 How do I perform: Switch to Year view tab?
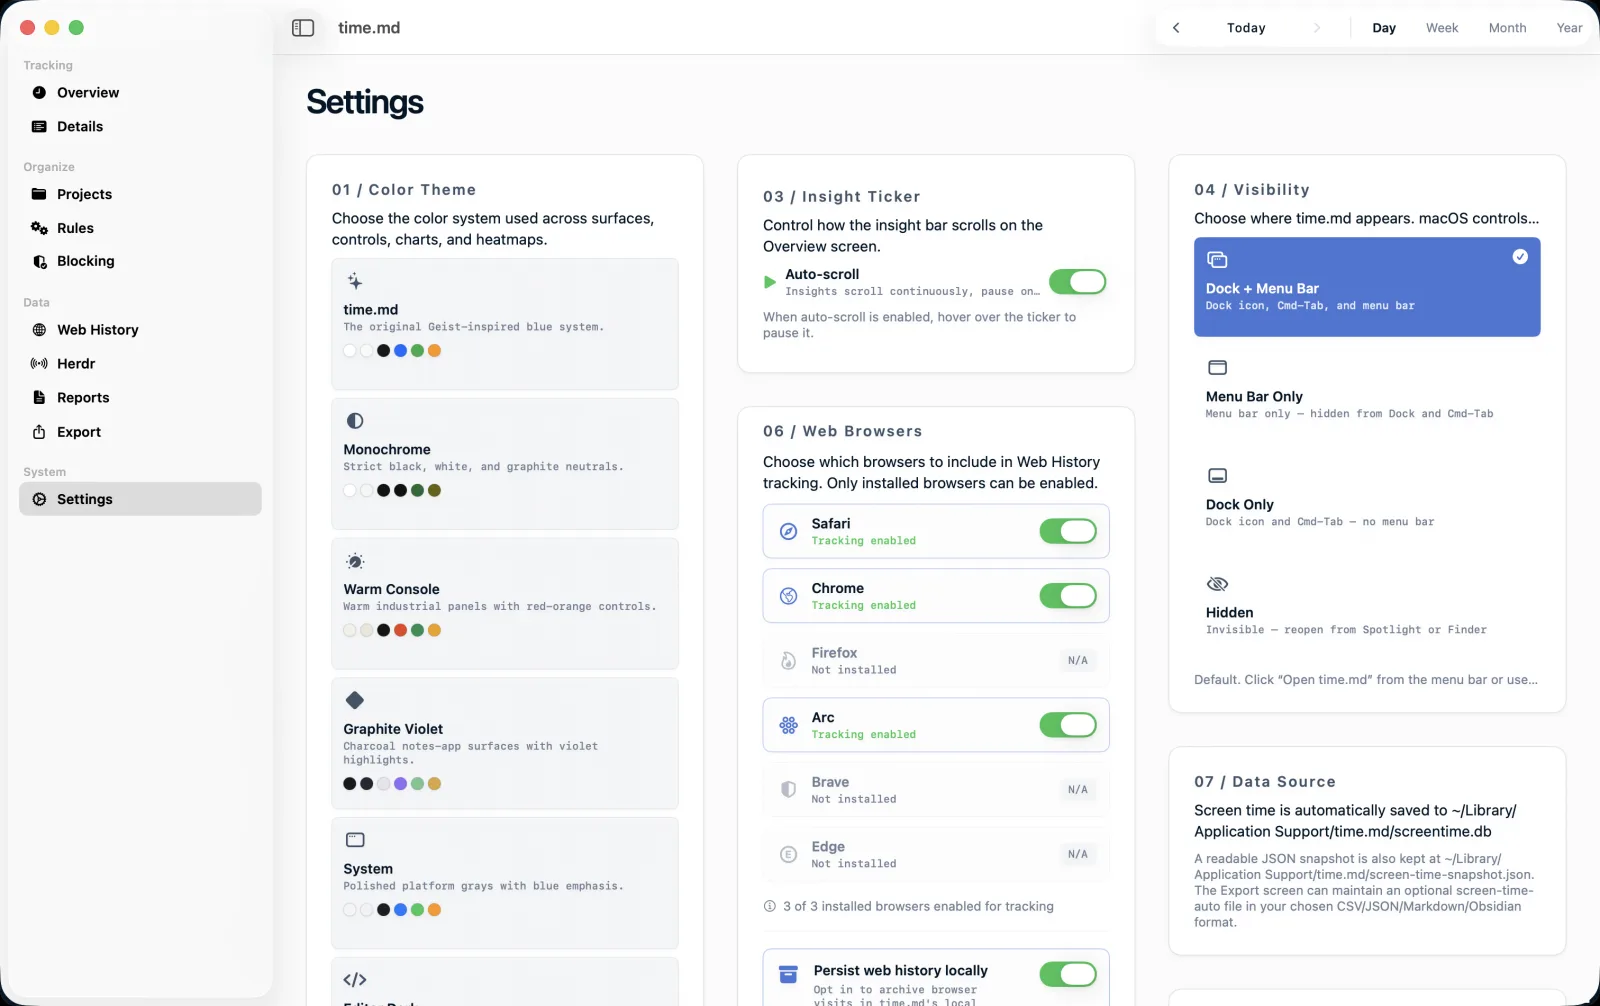tap(1569, 28)
